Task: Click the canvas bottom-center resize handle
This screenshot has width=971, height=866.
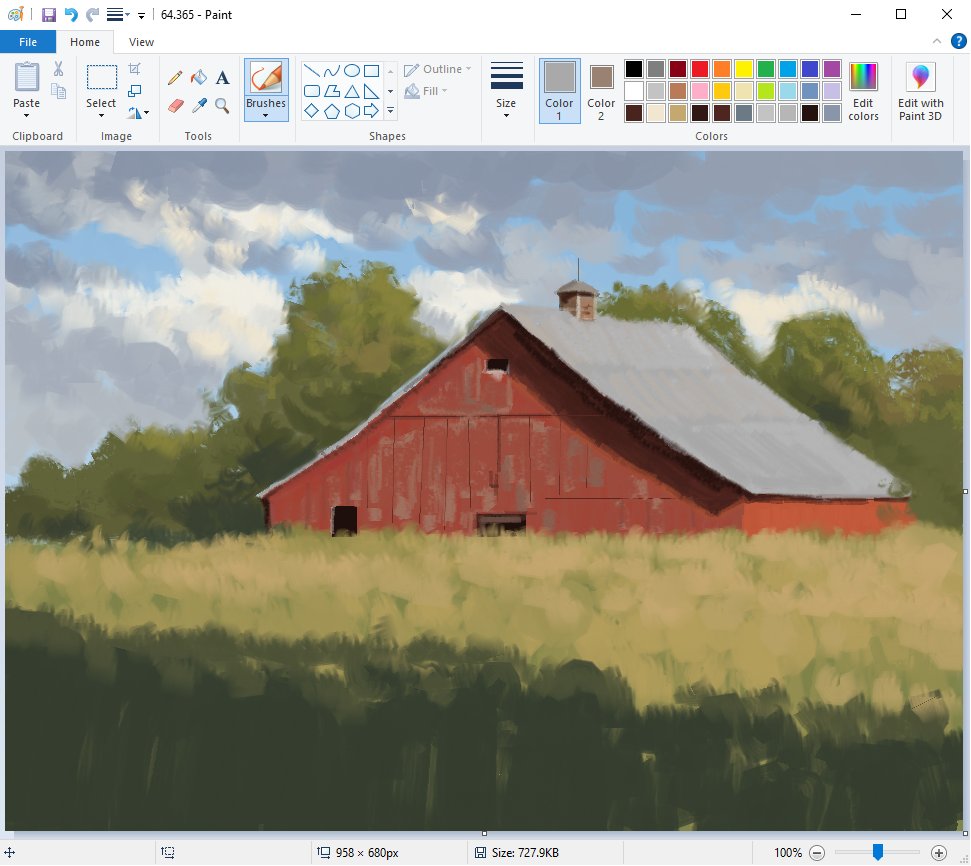Action: [x=484, y=834]
